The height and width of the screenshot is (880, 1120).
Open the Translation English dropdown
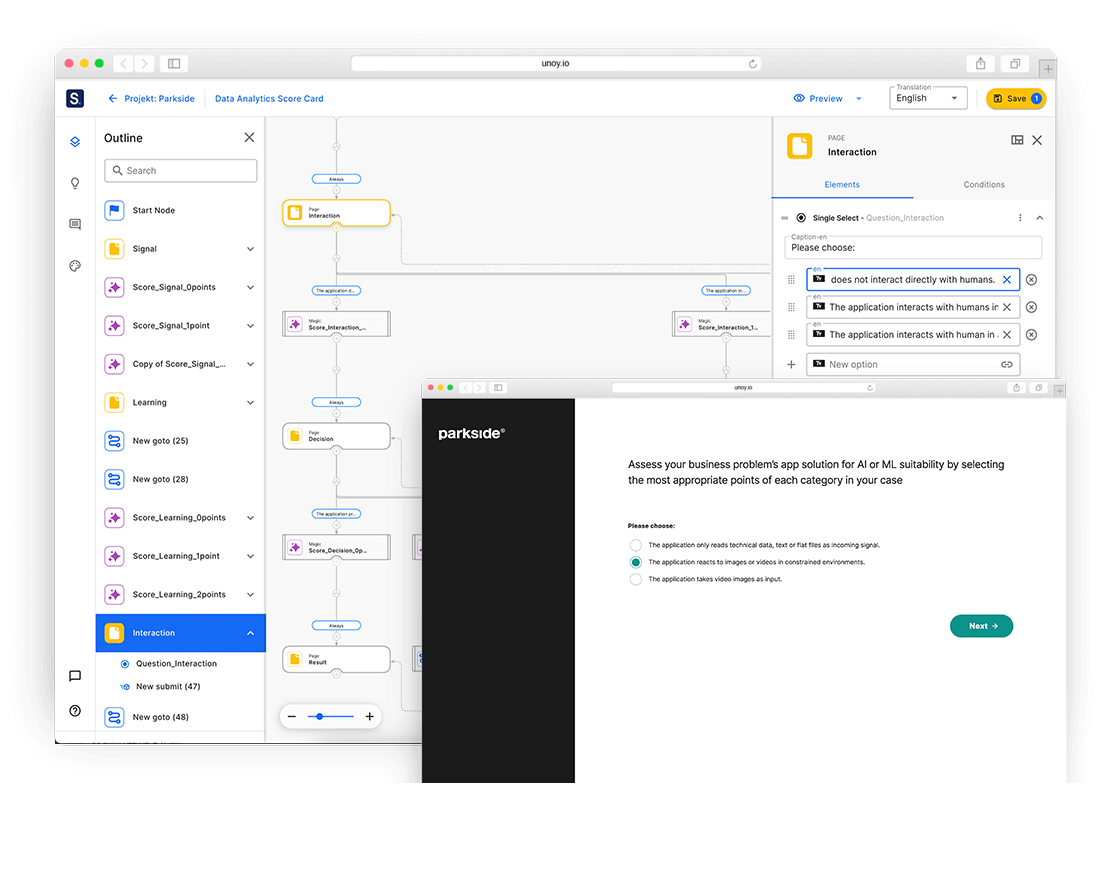click(928, 98)
